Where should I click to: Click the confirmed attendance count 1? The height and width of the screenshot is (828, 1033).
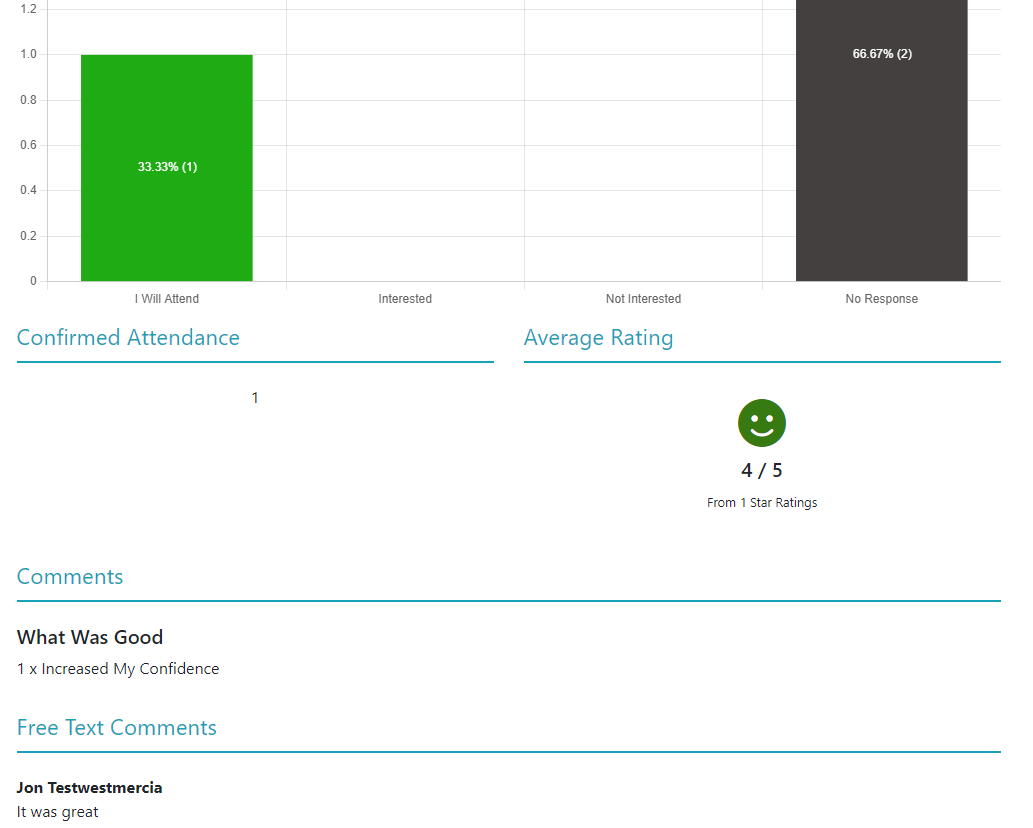pyautogui.click(x=255, y=398)
